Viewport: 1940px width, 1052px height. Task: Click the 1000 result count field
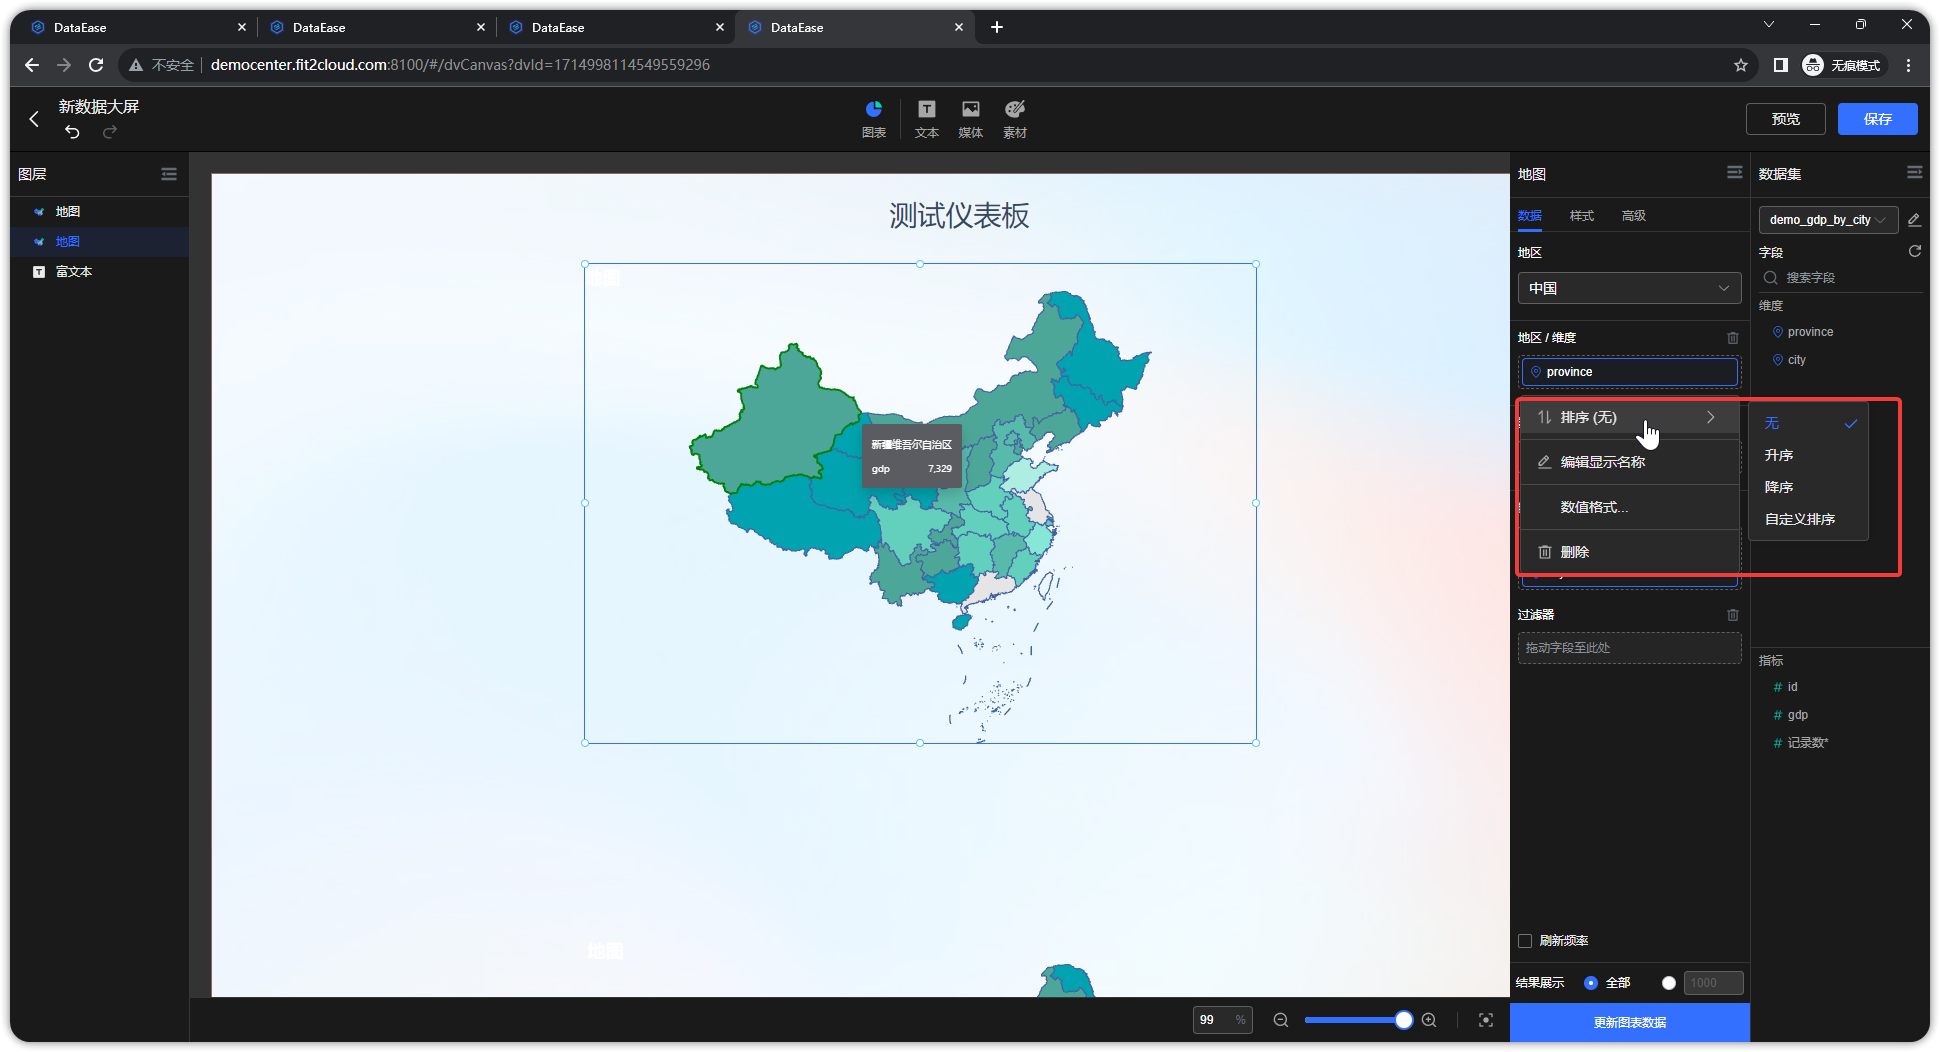tap(1713, 983)
